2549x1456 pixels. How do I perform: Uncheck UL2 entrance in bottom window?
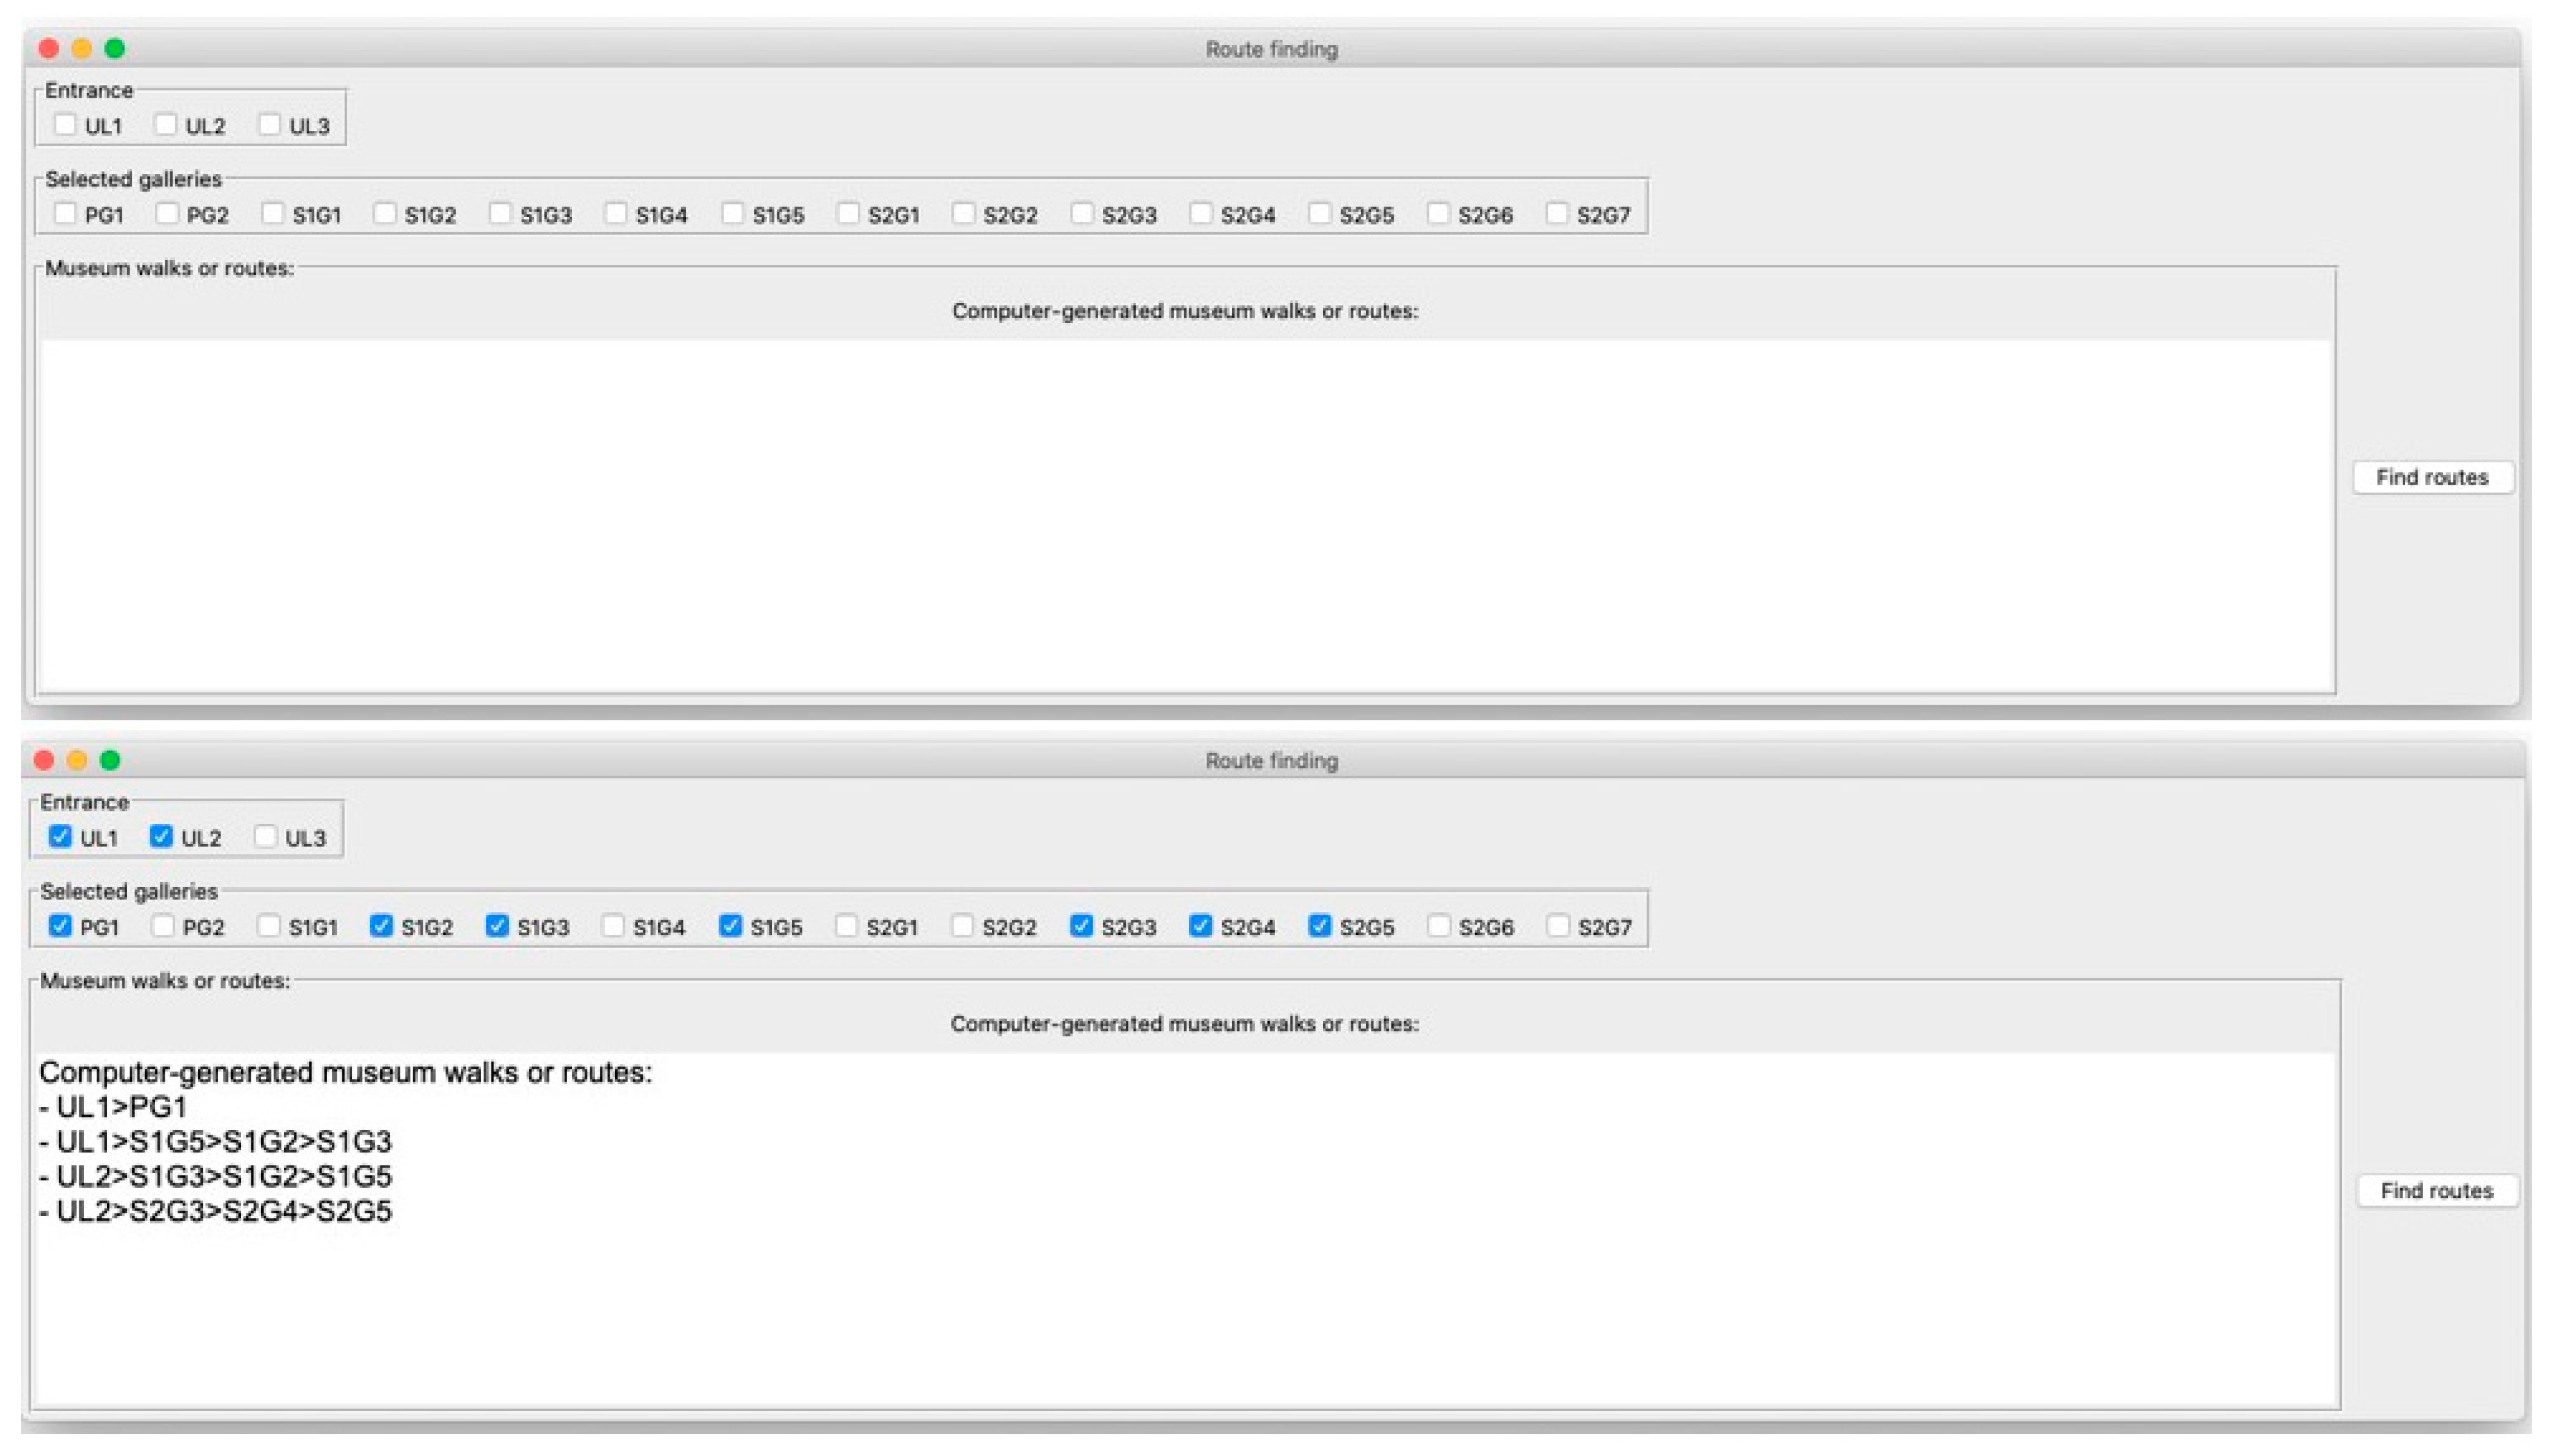(x=161, y=837)
